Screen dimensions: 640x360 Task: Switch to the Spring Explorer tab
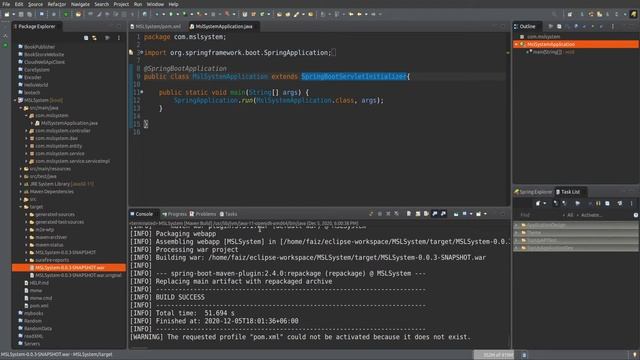pos(533,192)
